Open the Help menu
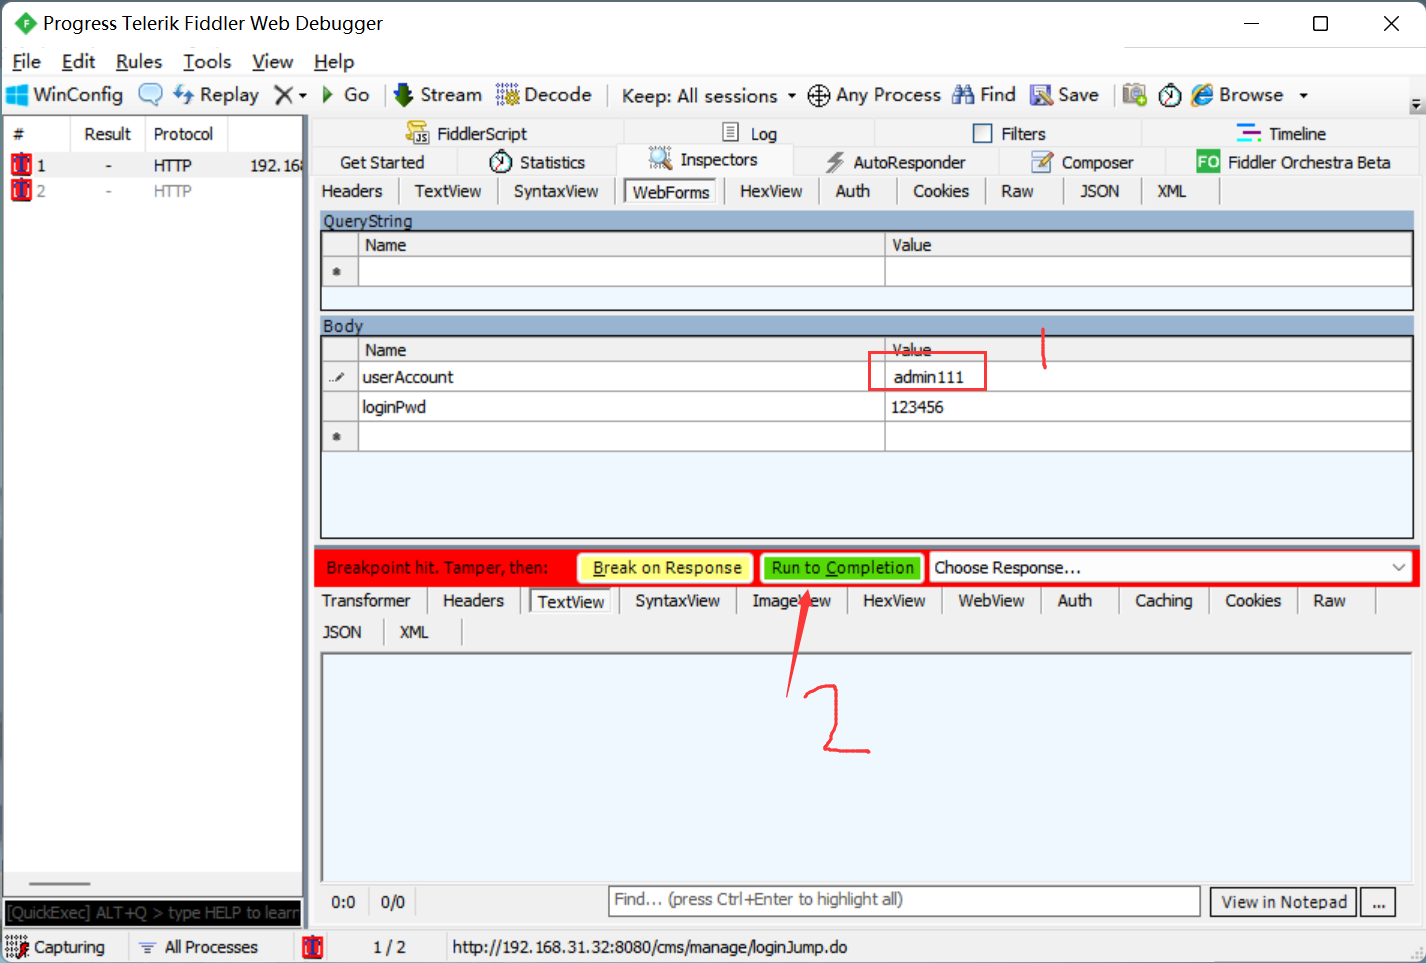1426x963 pixels. pos(334,62)
